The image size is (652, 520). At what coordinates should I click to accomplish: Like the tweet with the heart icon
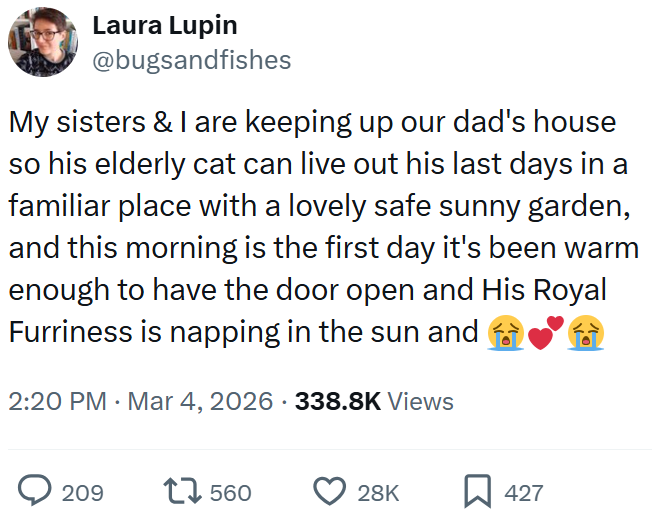point(330,492)
